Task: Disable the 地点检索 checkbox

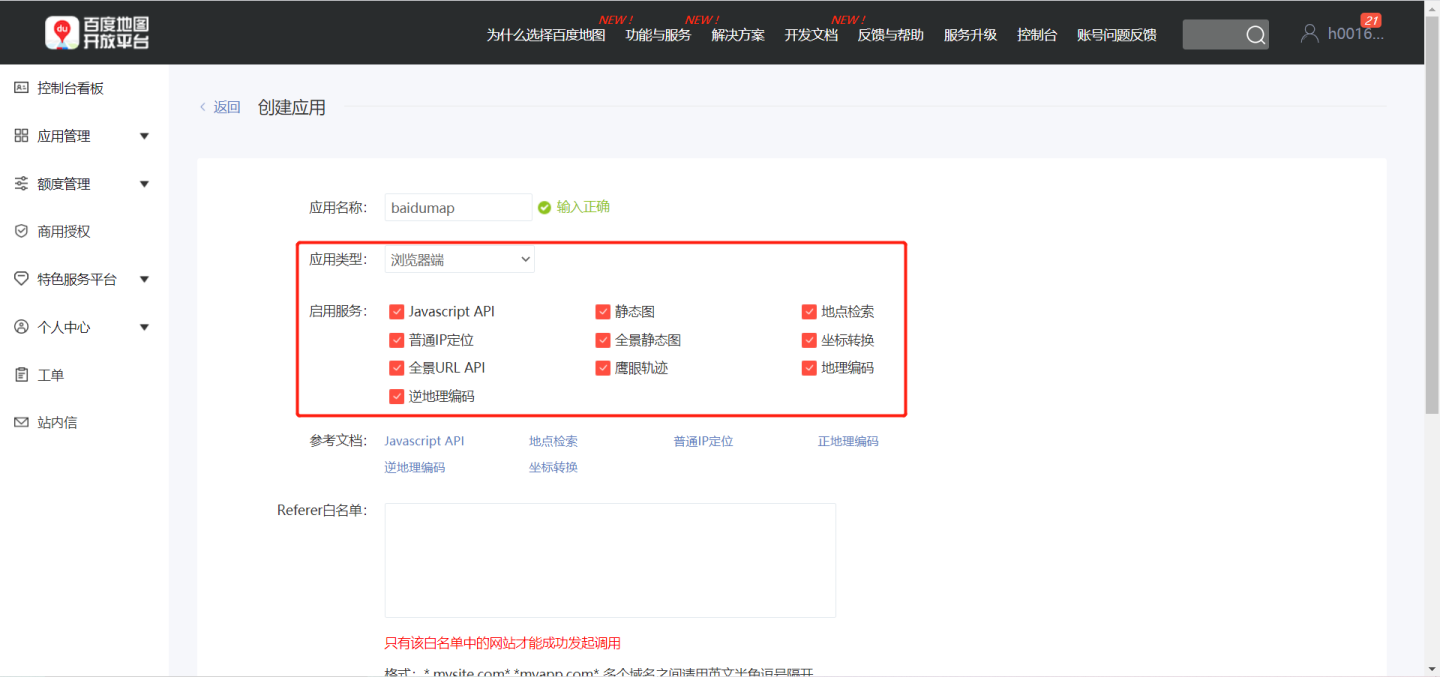Action: click(x=810, y=312)
